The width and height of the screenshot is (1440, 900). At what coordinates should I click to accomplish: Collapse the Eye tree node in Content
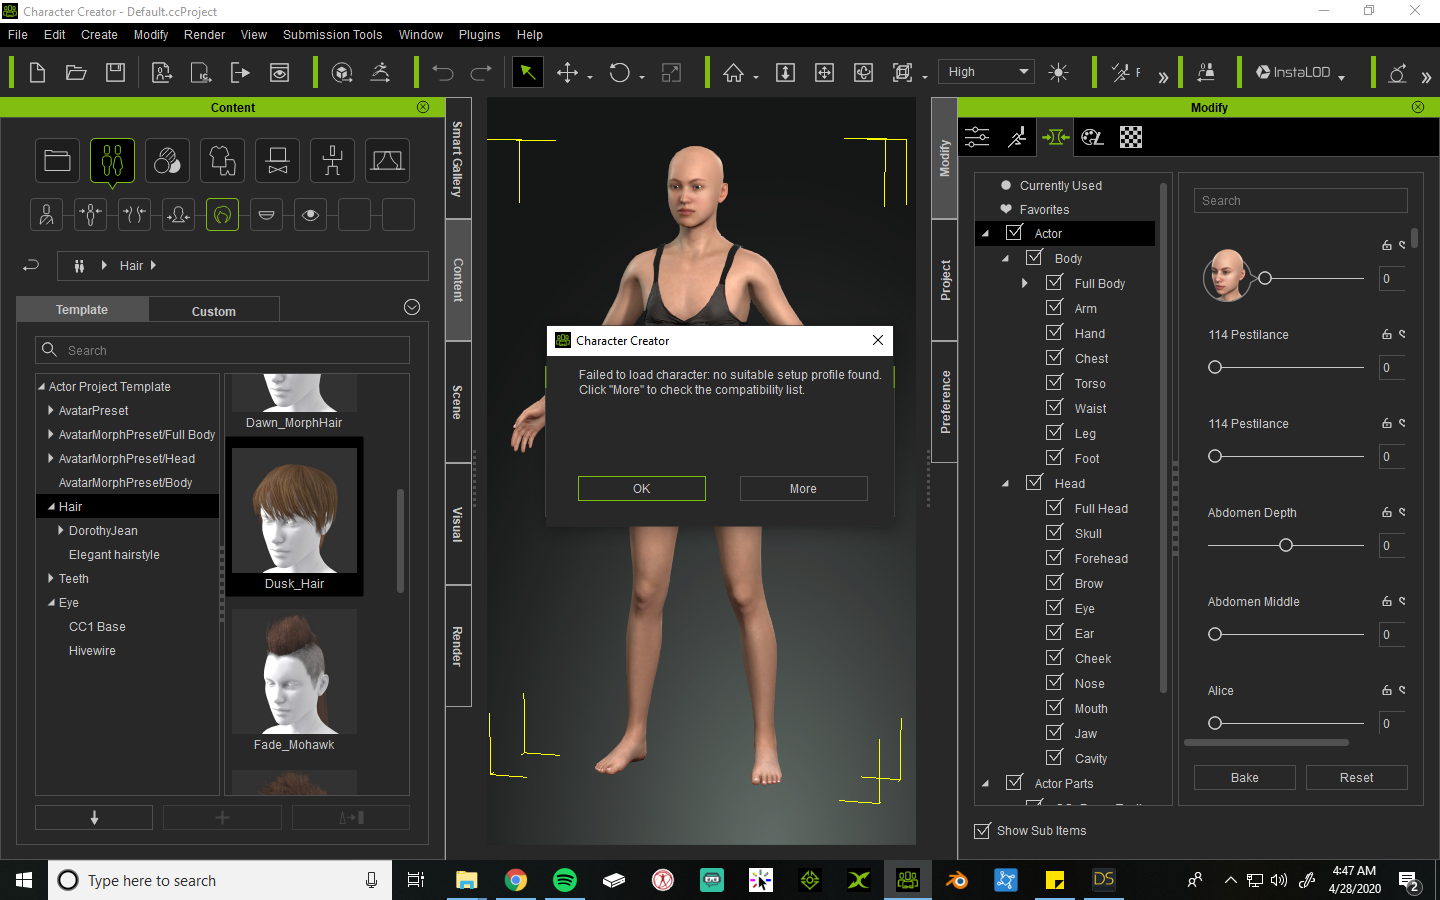coord(51,603)
